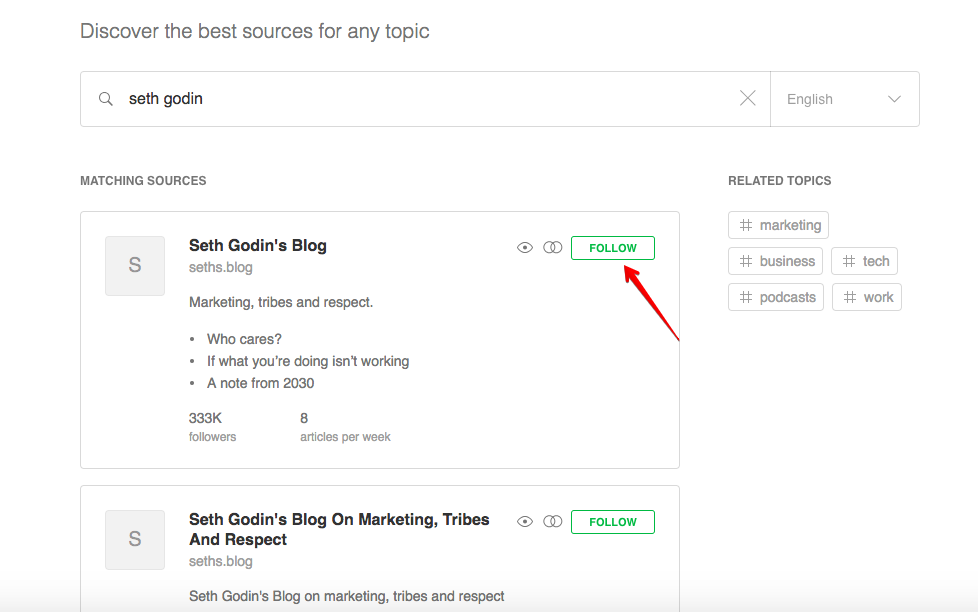Follow 'Seth Godin's Blog On Marketing, Tribes And Respect'
The image size is (978, 612).
[612, 522]
